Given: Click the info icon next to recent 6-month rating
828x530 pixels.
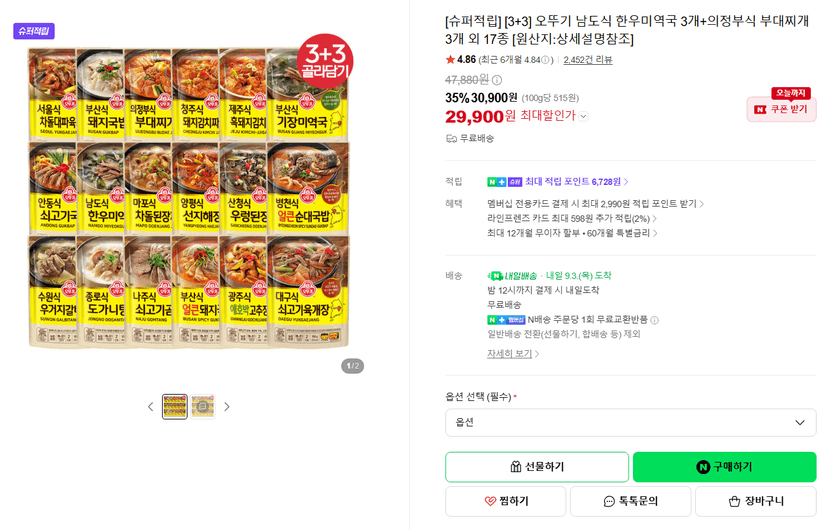Looking at the screenshot, I should 545,60.
